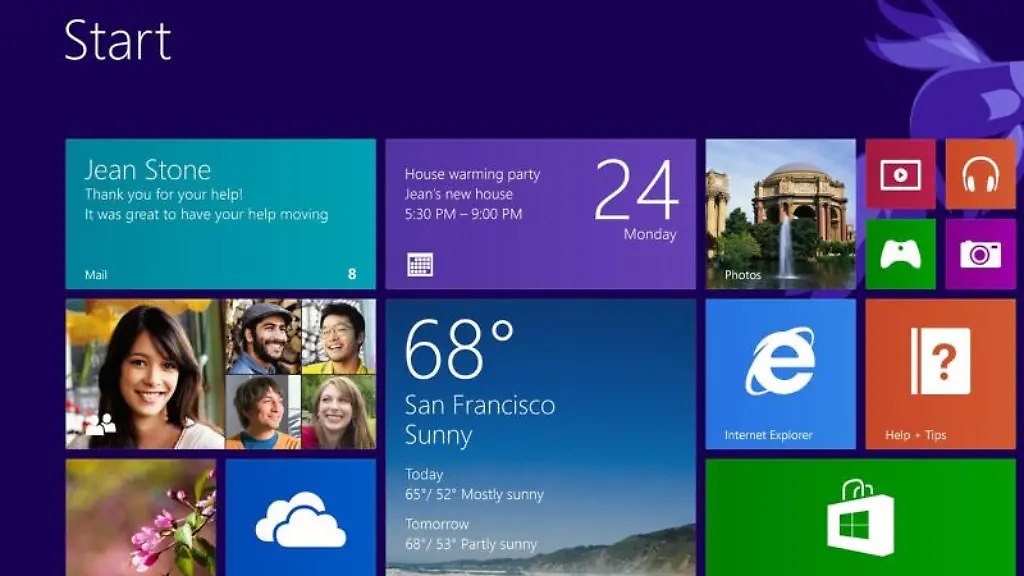
Task: Select the large smiling woman contact photo
Action: pos(145,373)
